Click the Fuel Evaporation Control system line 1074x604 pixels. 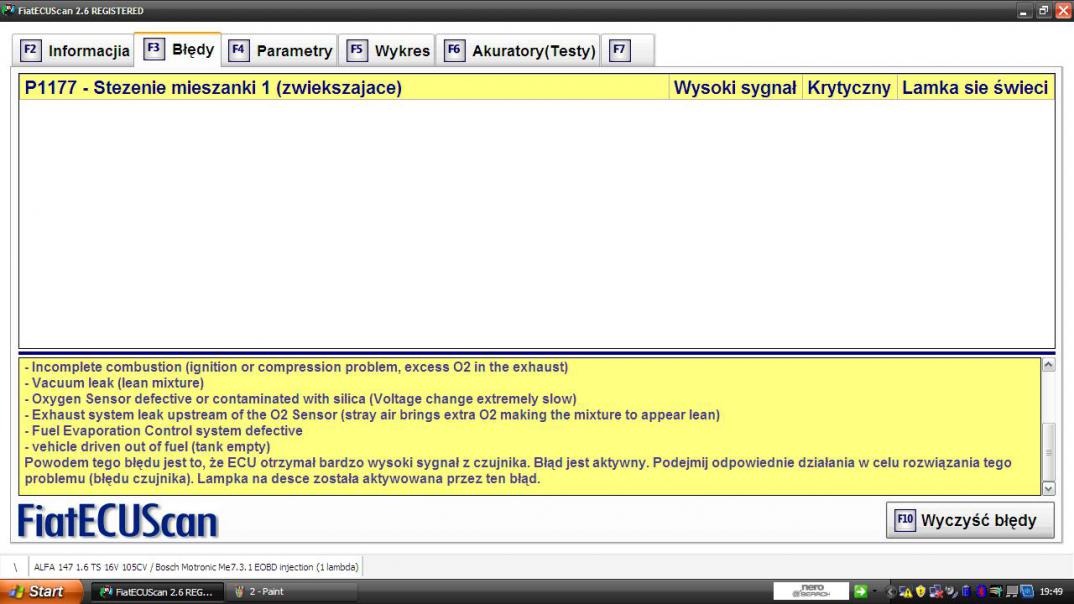coord(164,431)
